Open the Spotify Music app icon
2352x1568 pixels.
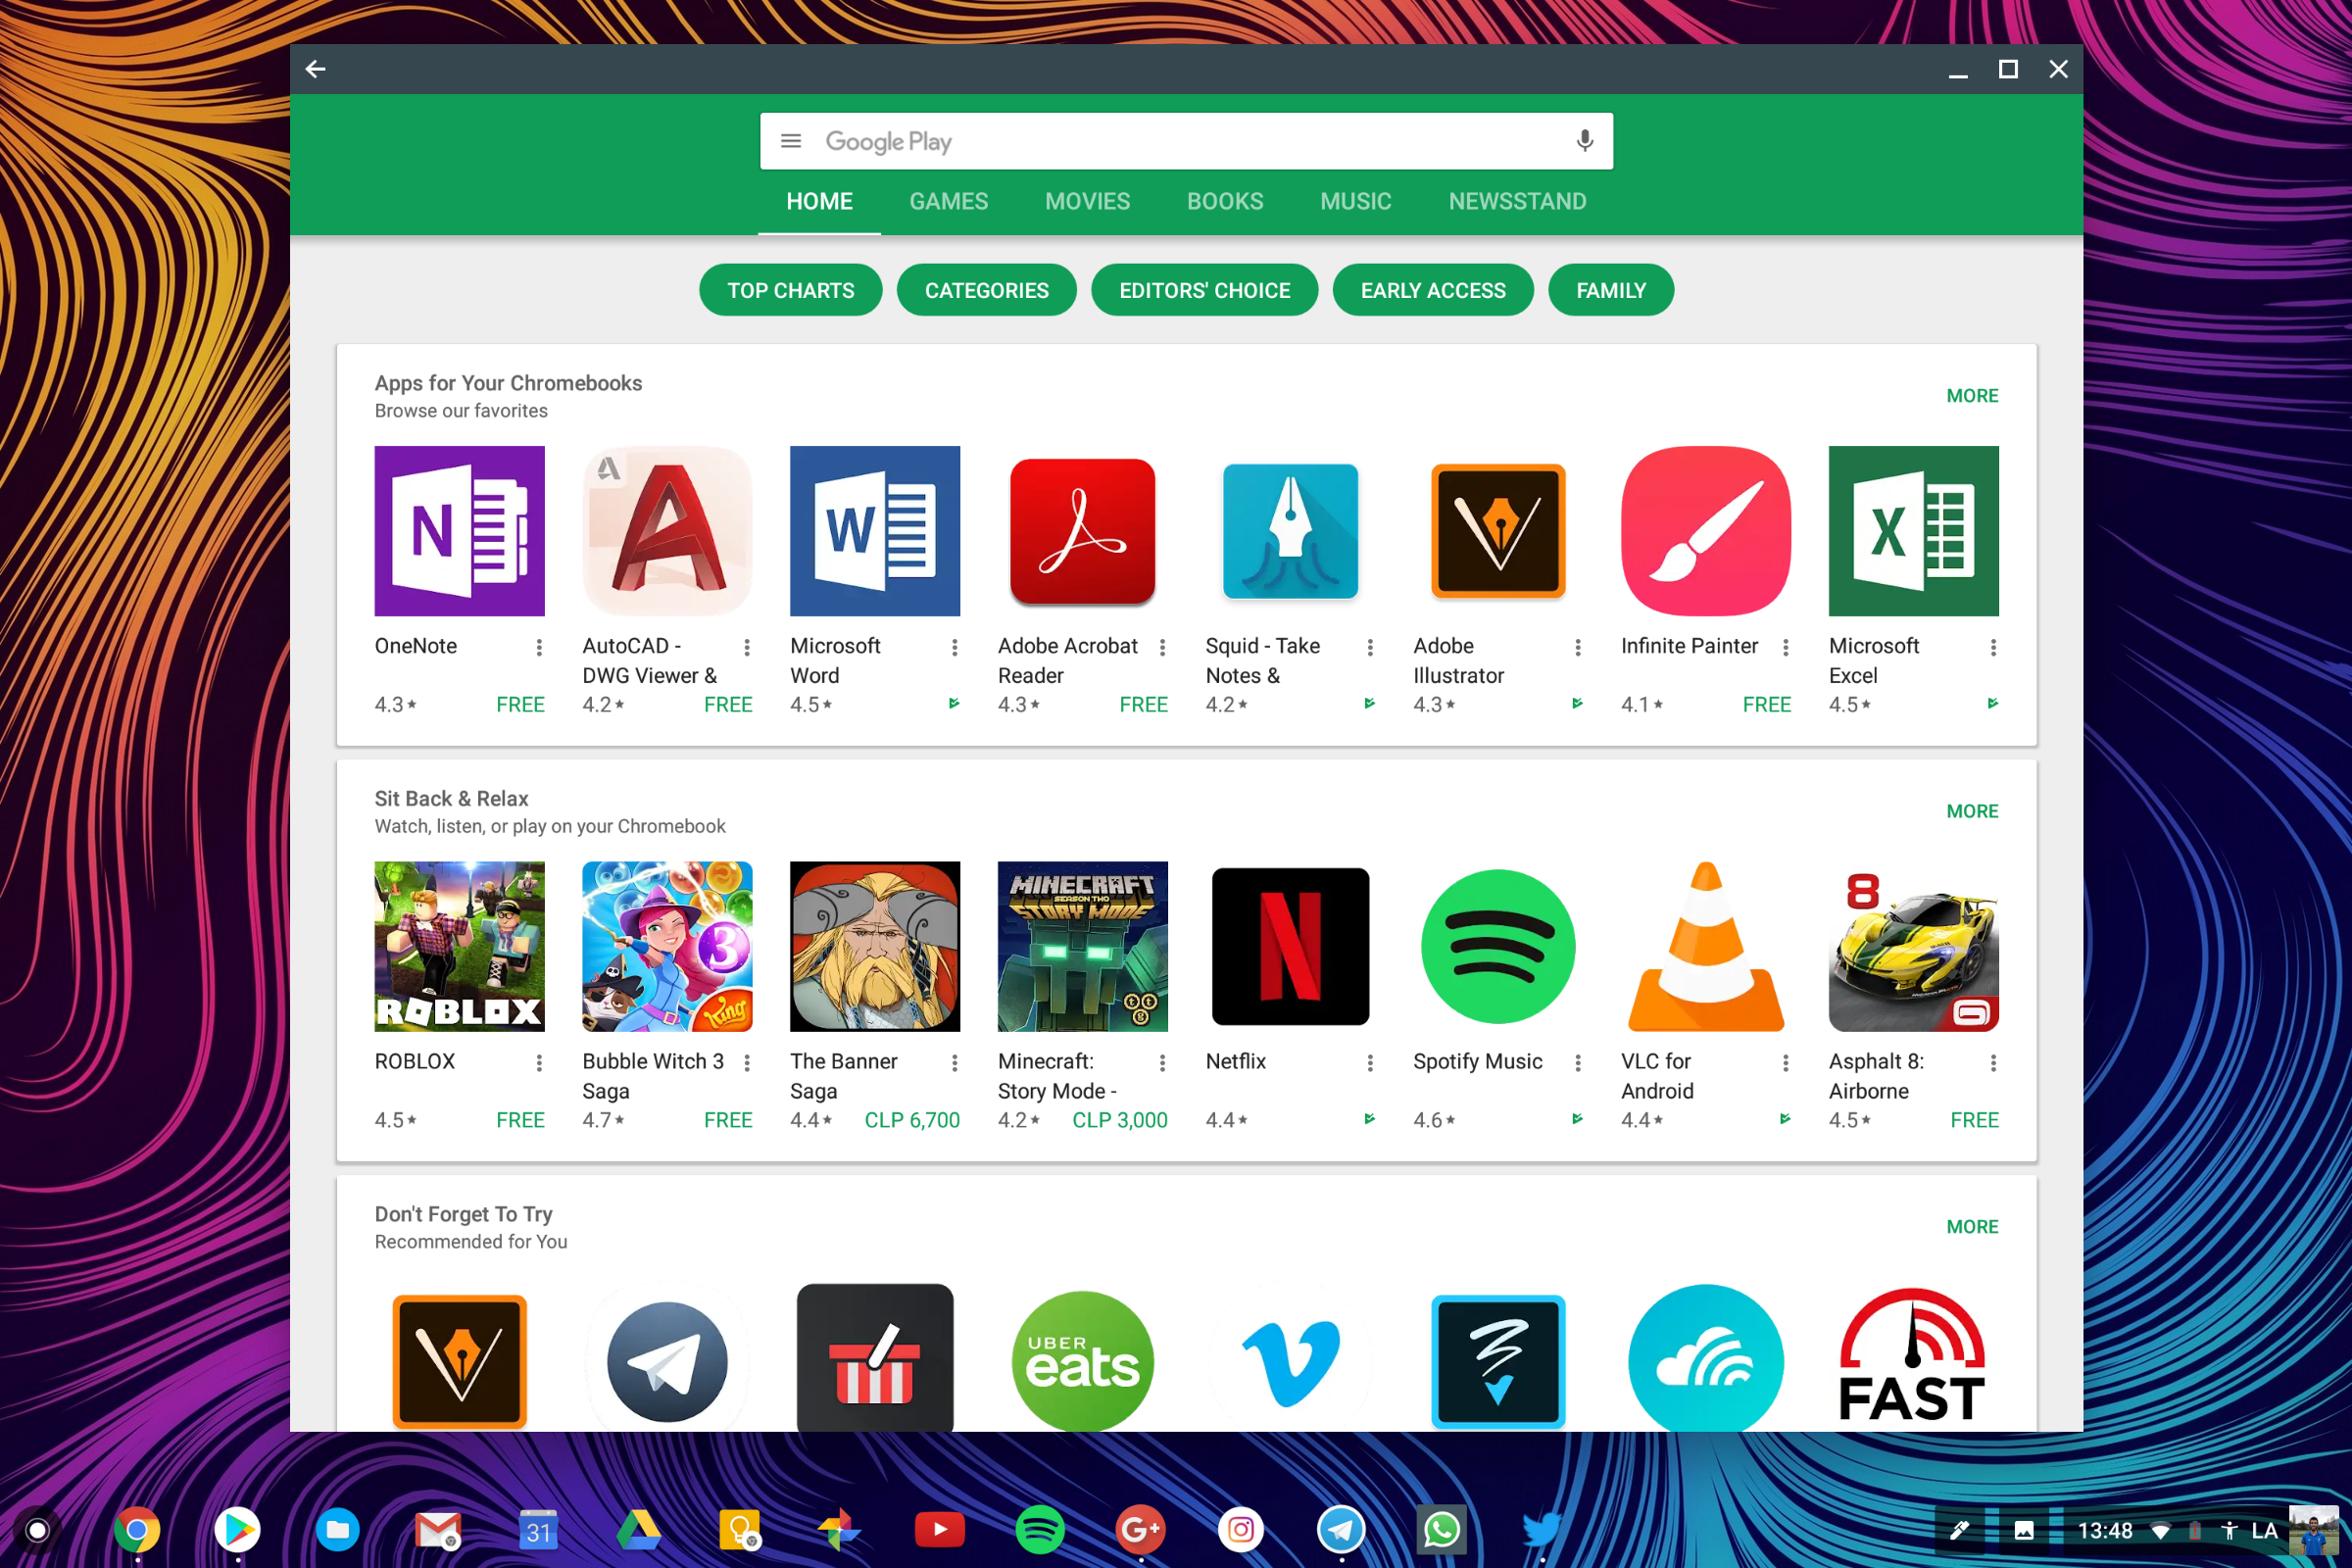coord(1498,946)
